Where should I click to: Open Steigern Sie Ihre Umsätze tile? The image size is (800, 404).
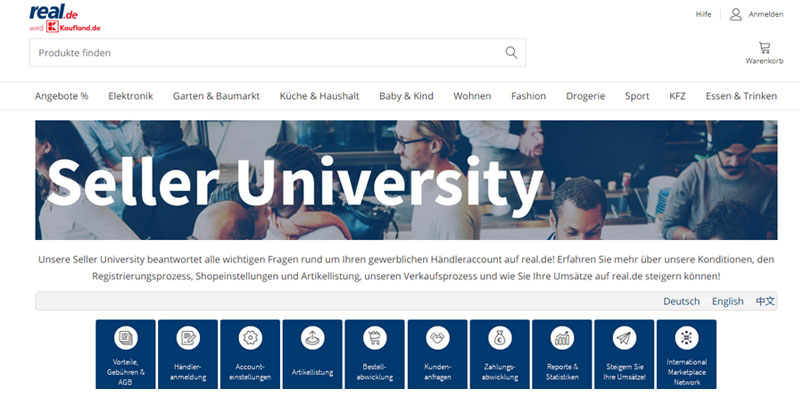pyautogui.click(x=624, y=354)
